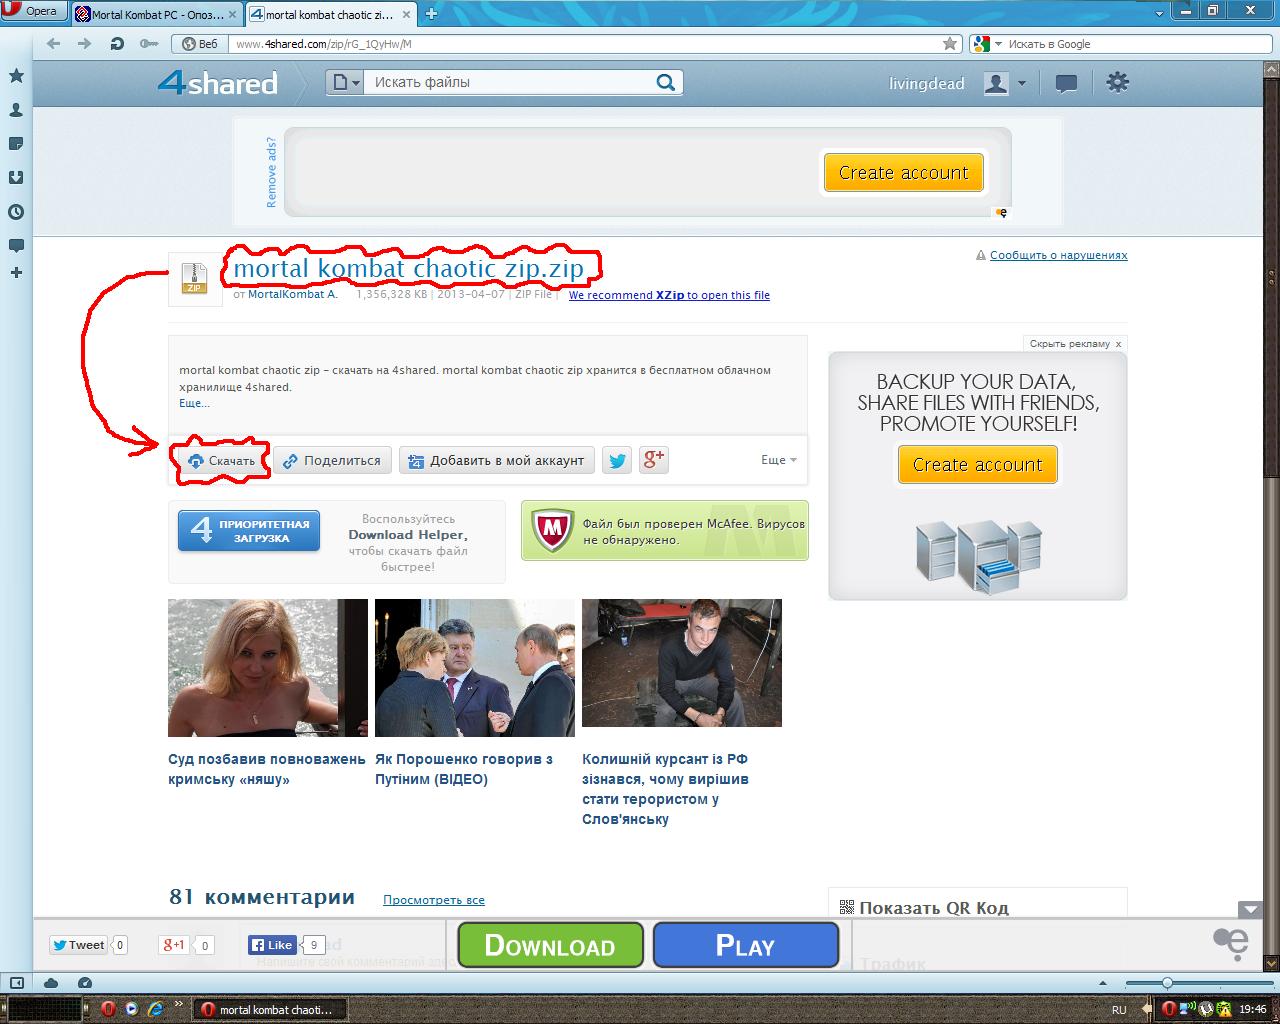Open the mortal kombat chaotic zip.zip title
This screenshot has height=1024, width=1280.
point(408,268)
